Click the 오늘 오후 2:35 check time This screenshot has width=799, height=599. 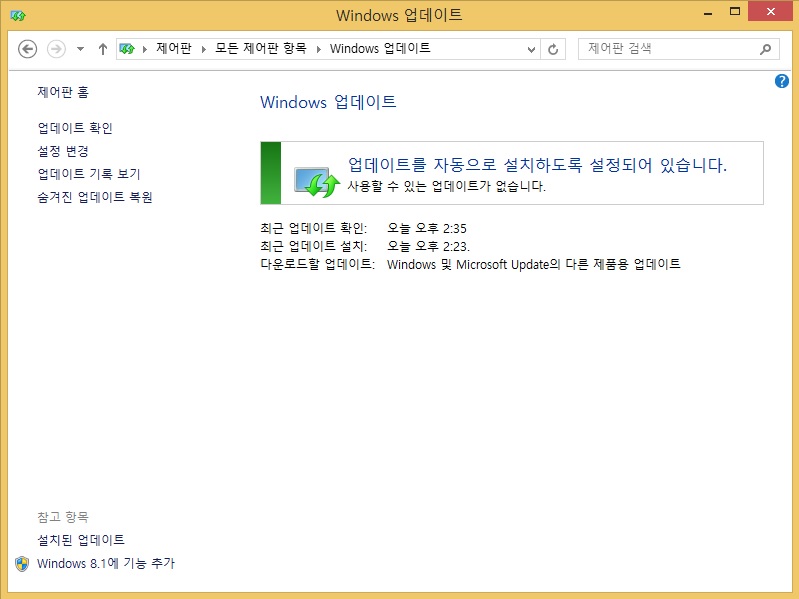pos(427,228)
